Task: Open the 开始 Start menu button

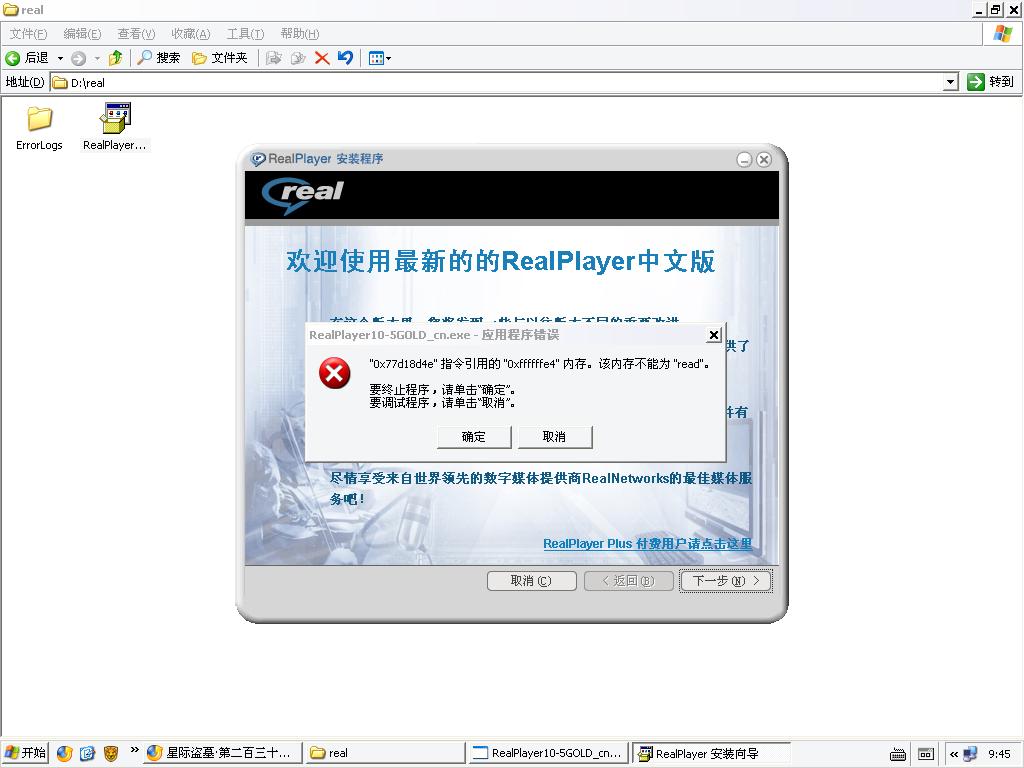Action: [25, 753]
